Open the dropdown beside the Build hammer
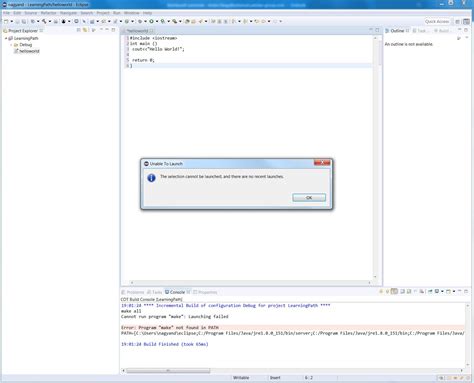This screenshot has width=474, height=383. 50,21
